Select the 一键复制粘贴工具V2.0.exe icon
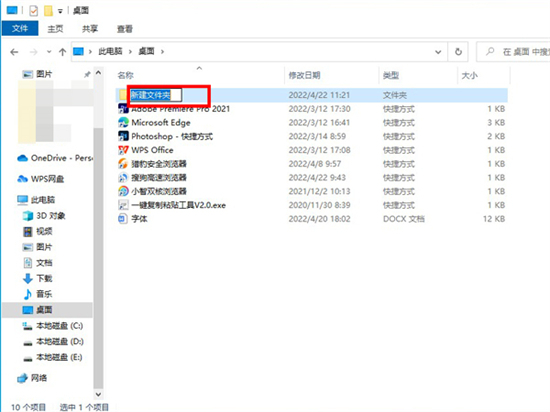550x412 pixels. pos(123,205)
